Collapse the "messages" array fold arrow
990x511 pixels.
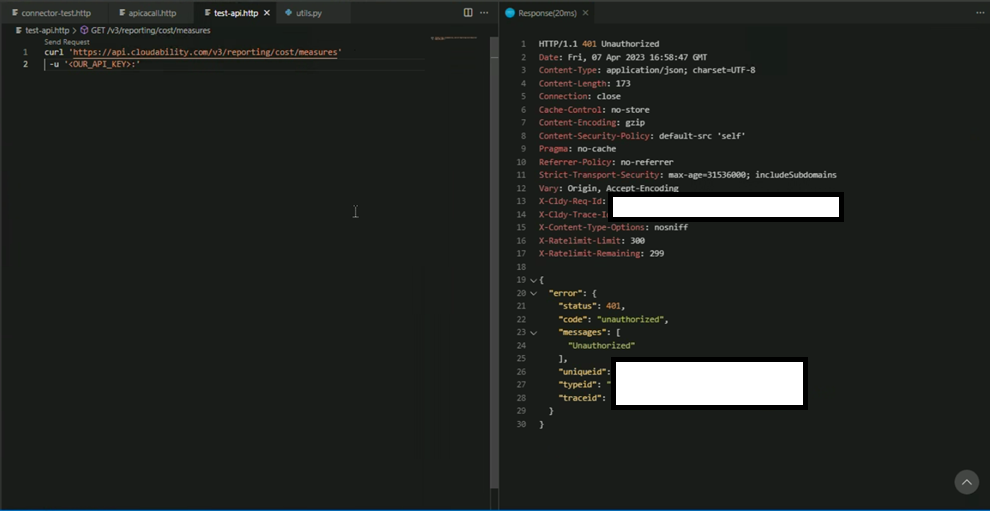[532, 332]
